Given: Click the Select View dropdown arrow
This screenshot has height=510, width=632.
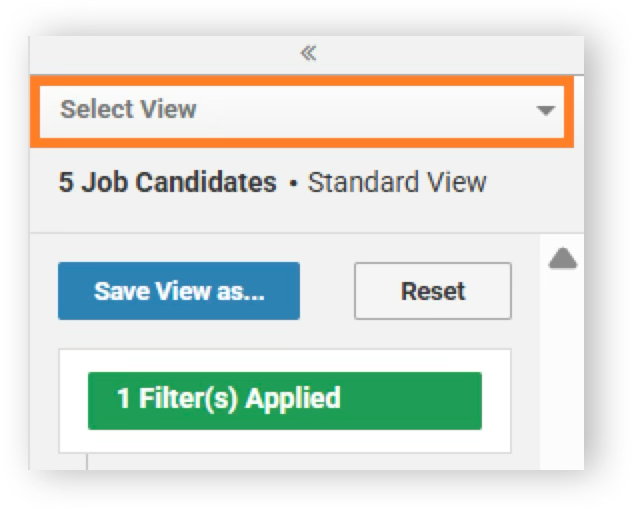Looking at the screenshot, I should 546,110.
